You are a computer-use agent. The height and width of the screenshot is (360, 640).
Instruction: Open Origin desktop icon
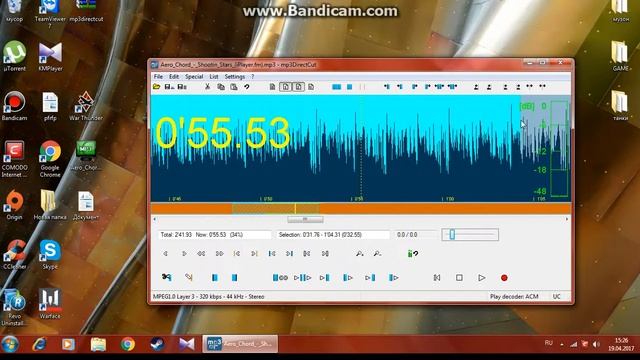coord(14,205)
